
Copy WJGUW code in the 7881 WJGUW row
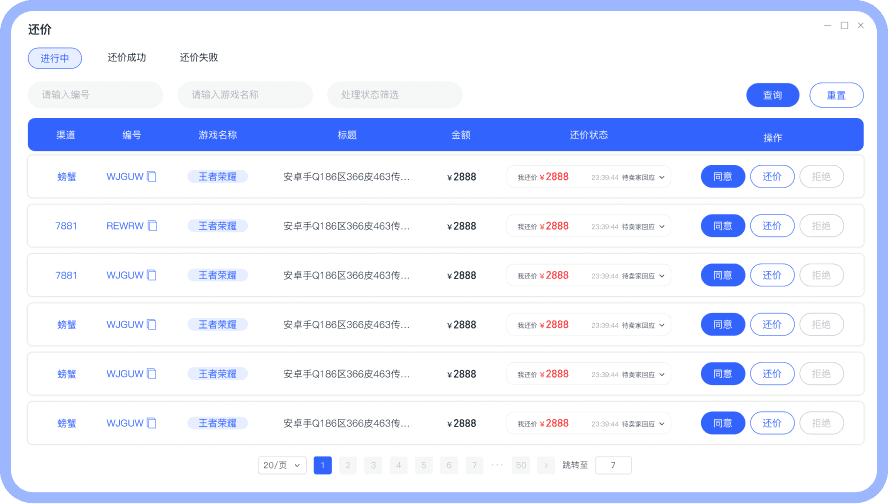click(152, 275)
